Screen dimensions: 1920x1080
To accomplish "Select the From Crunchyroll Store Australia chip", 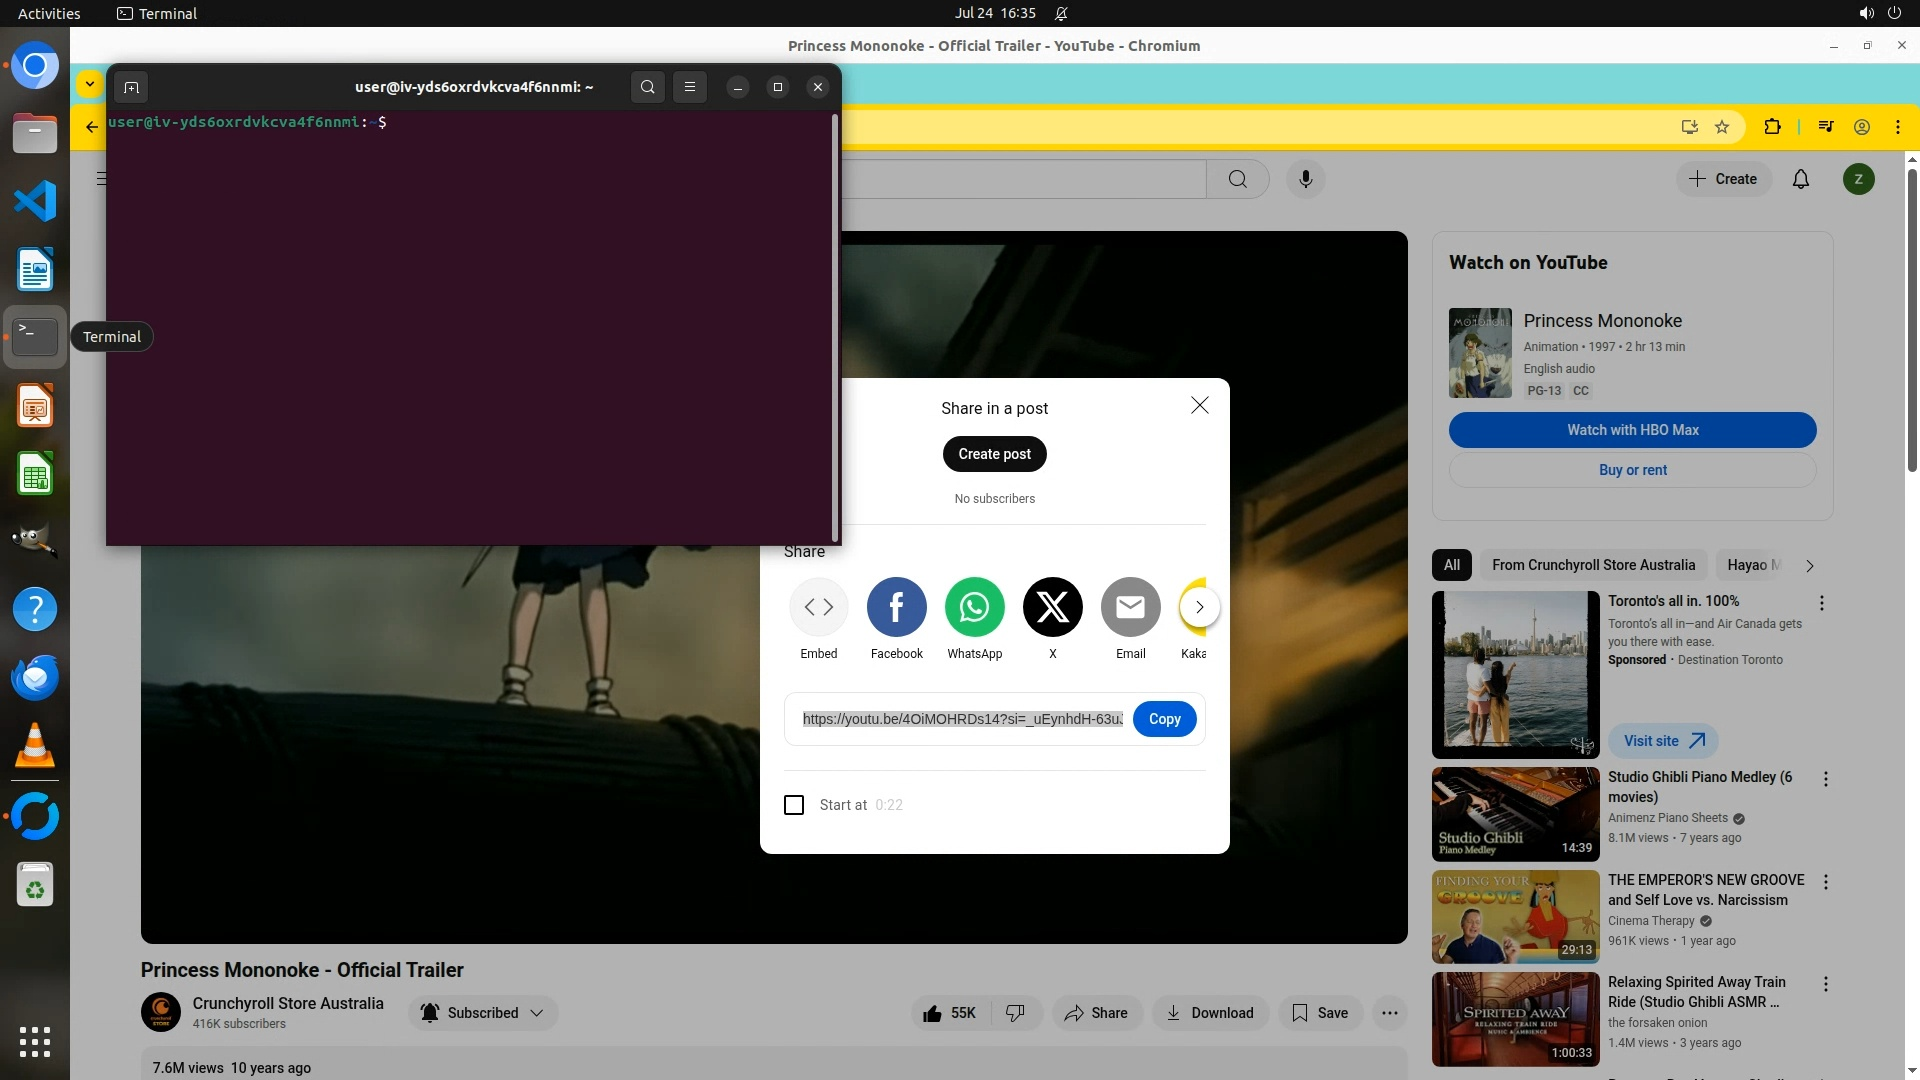I will pyautogui.click(x=1593, y=565).
